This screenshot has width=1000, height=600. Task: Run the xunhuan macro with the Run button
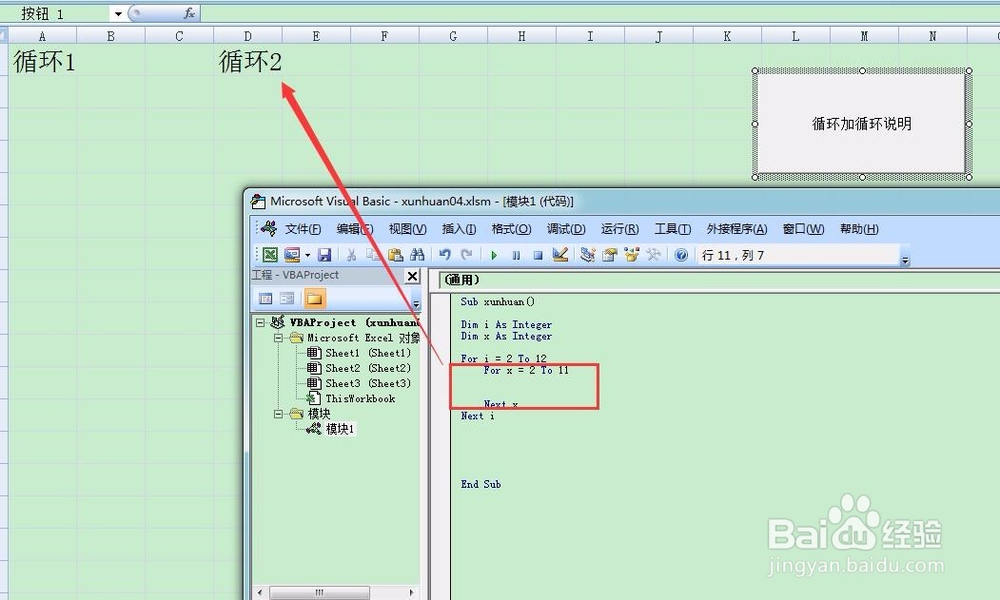coord(494,253)
